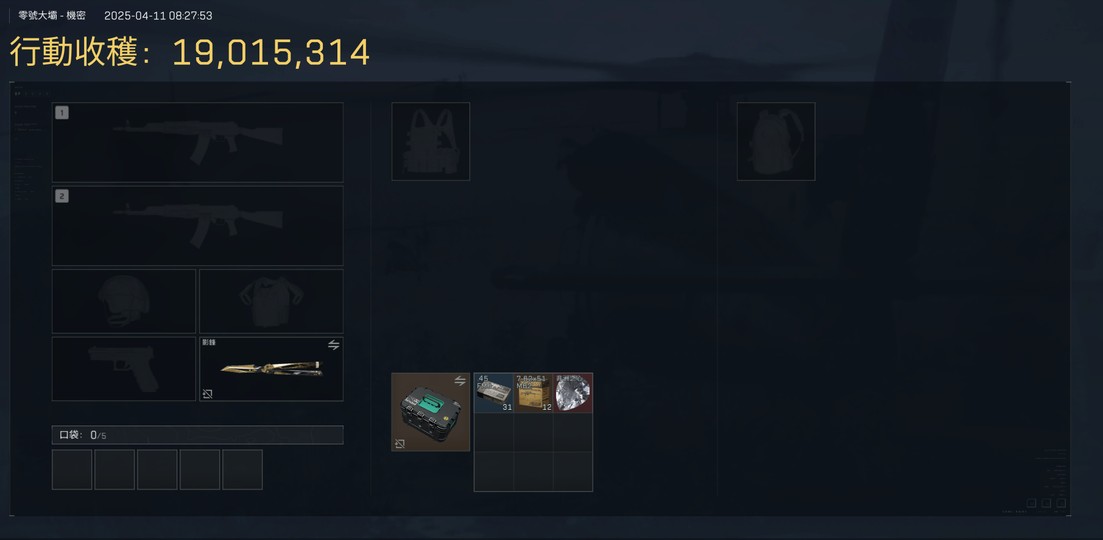The image size is (1103, 540).
Task: Click the first empty pocket slot
Action: (72, 470)
